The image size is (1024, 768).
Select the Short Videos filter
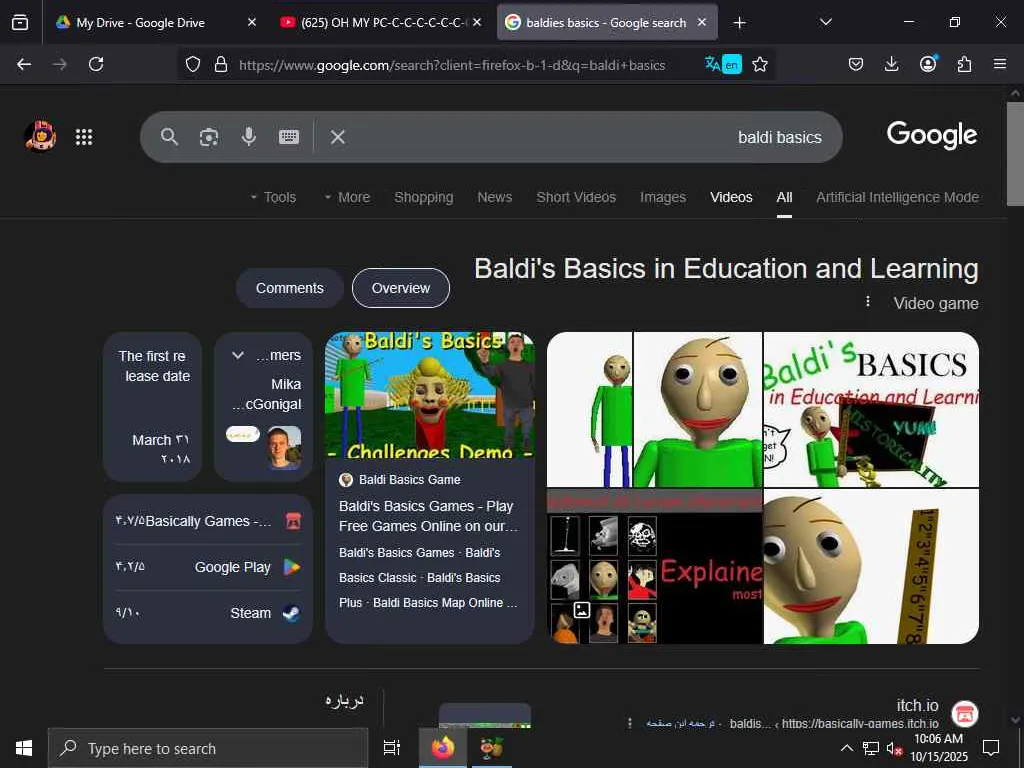tap(576, 197)
